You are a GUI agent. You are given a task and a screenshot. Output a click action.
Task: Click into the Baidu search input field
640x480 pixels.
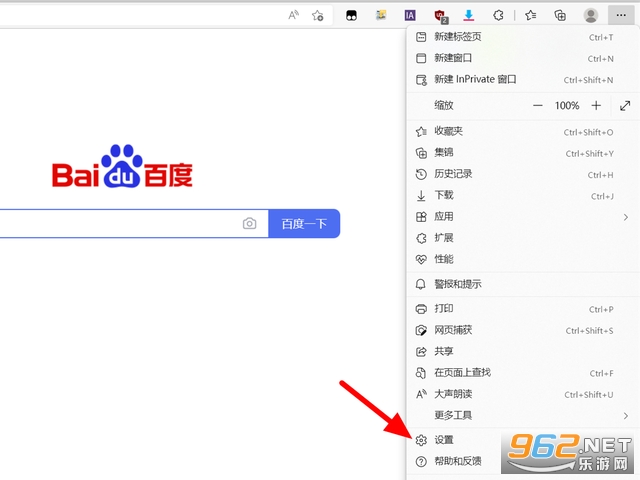[134, 223]
